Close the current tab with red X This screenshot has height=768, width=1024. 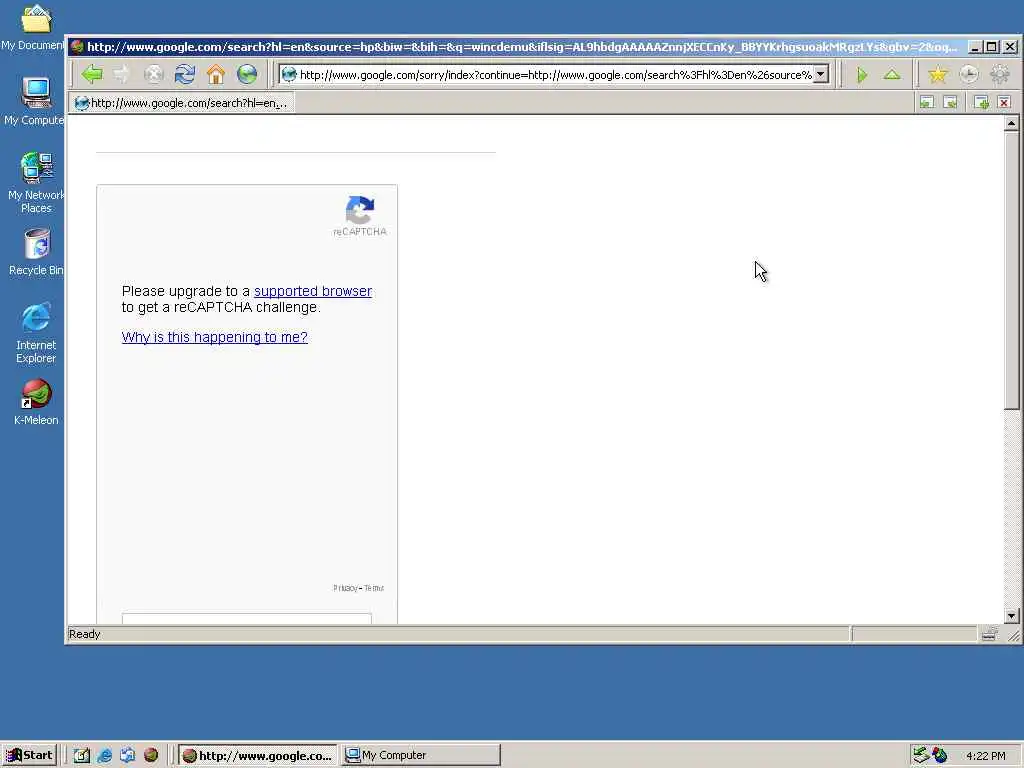point(1004,102)
